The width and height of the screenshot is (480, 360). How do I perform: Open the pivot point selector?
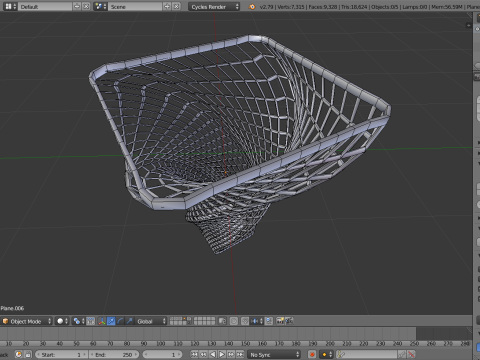(79, 321)
